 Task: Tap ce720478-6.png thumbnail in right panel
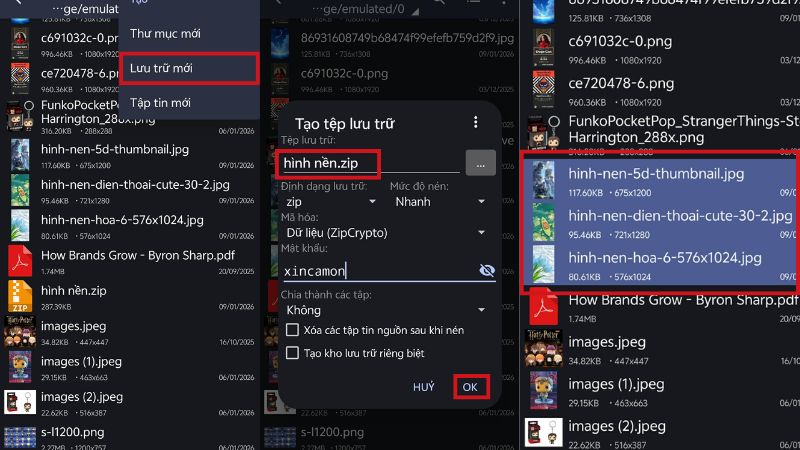click(x=543, y=90)
